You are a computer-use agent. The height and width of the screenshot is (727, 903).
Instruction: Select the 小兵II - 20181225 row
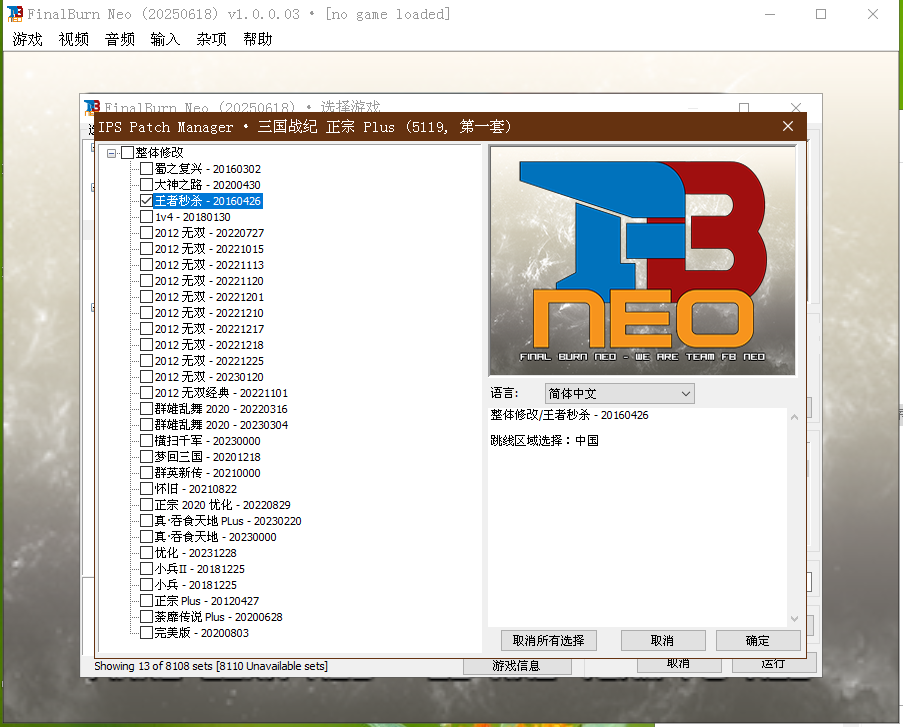[x=199, y=569]
